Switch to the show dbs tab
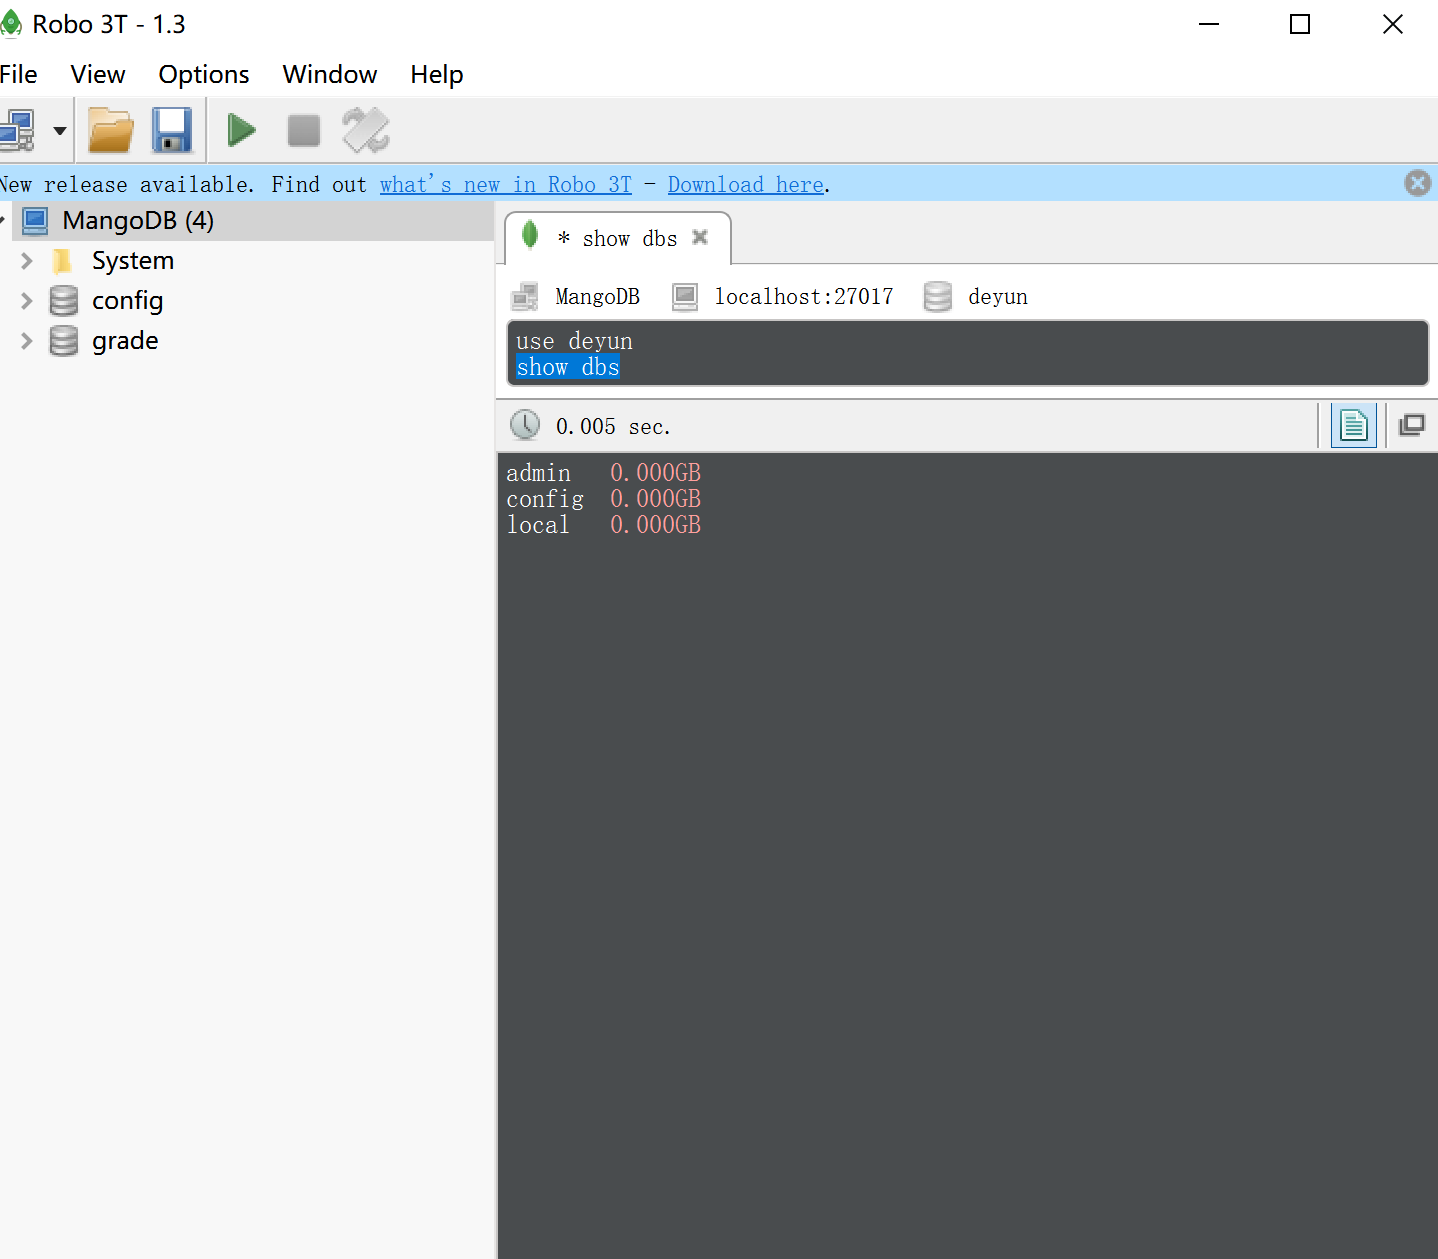Image resolution: width=1438 pixels, height=1259 pixels. [618, 238]
